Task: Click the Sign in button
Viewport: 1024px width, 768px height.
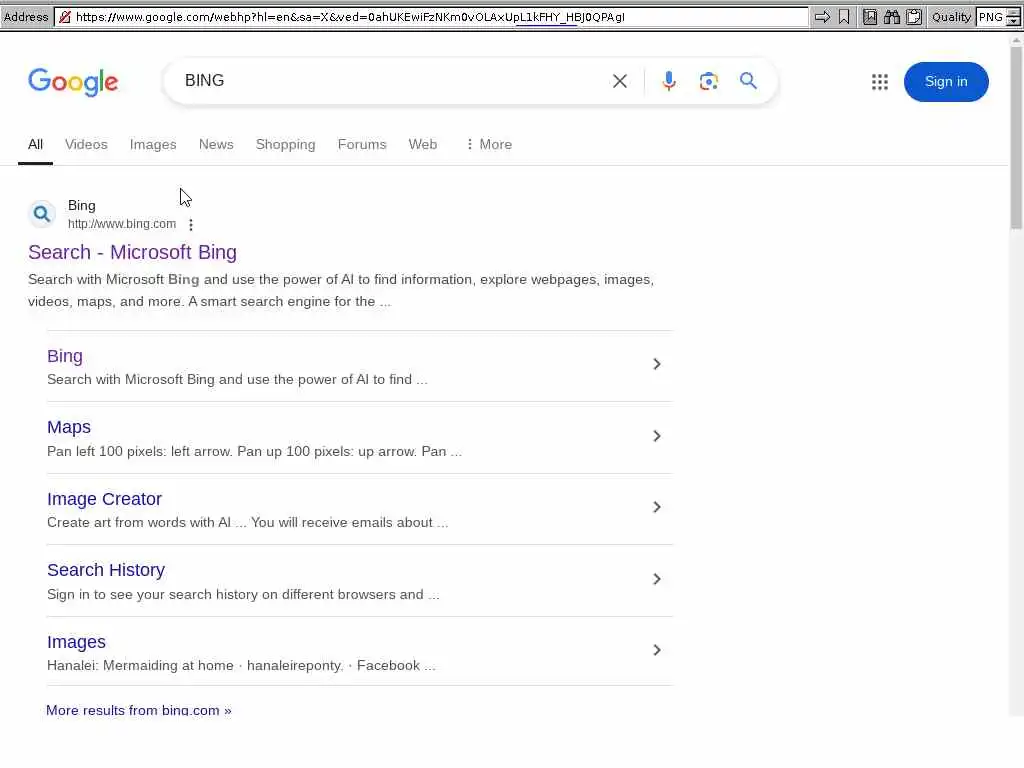Action: 946,82
